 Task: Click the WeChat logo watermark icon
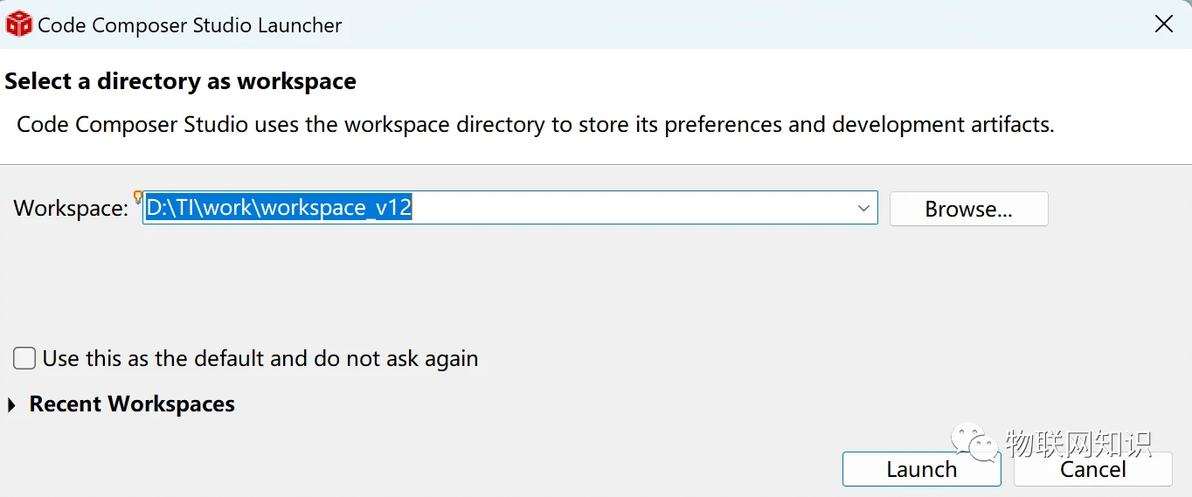pyautogui.click(x=973, y=440)
